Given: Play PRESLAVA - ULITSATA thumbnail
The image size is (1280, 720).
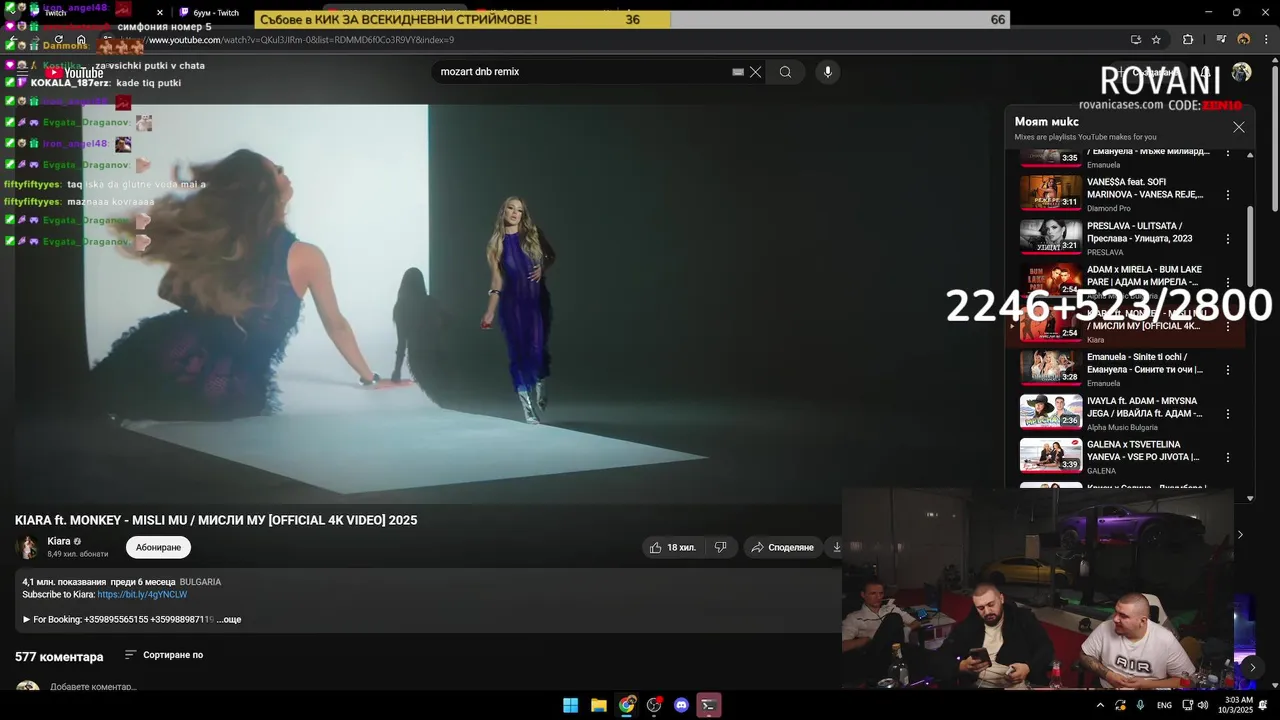Looking at the screenshot, I should [1051, 237].
